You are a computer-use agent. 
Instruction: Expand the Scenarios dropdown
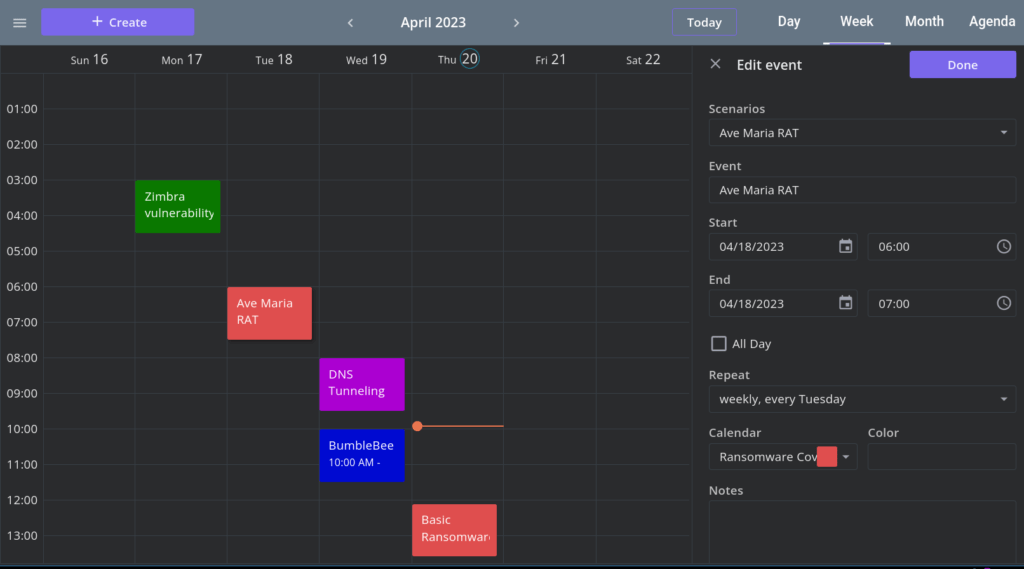pos(1004,133)
